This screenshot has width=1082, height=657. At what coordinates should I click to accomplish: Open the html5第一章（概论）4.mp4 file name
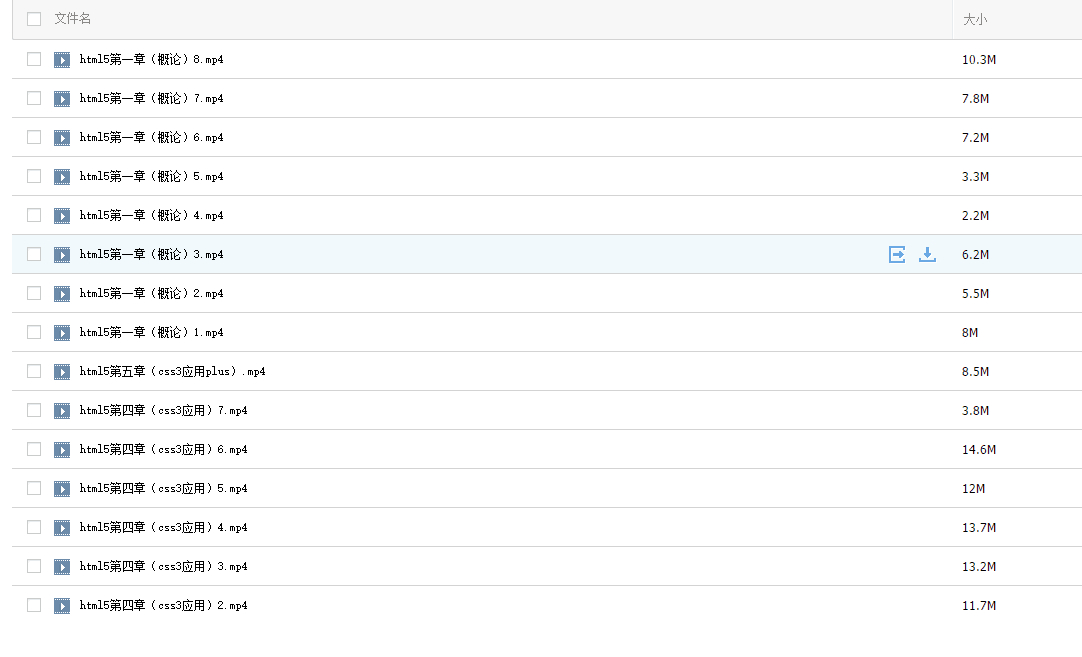[151, 216]
